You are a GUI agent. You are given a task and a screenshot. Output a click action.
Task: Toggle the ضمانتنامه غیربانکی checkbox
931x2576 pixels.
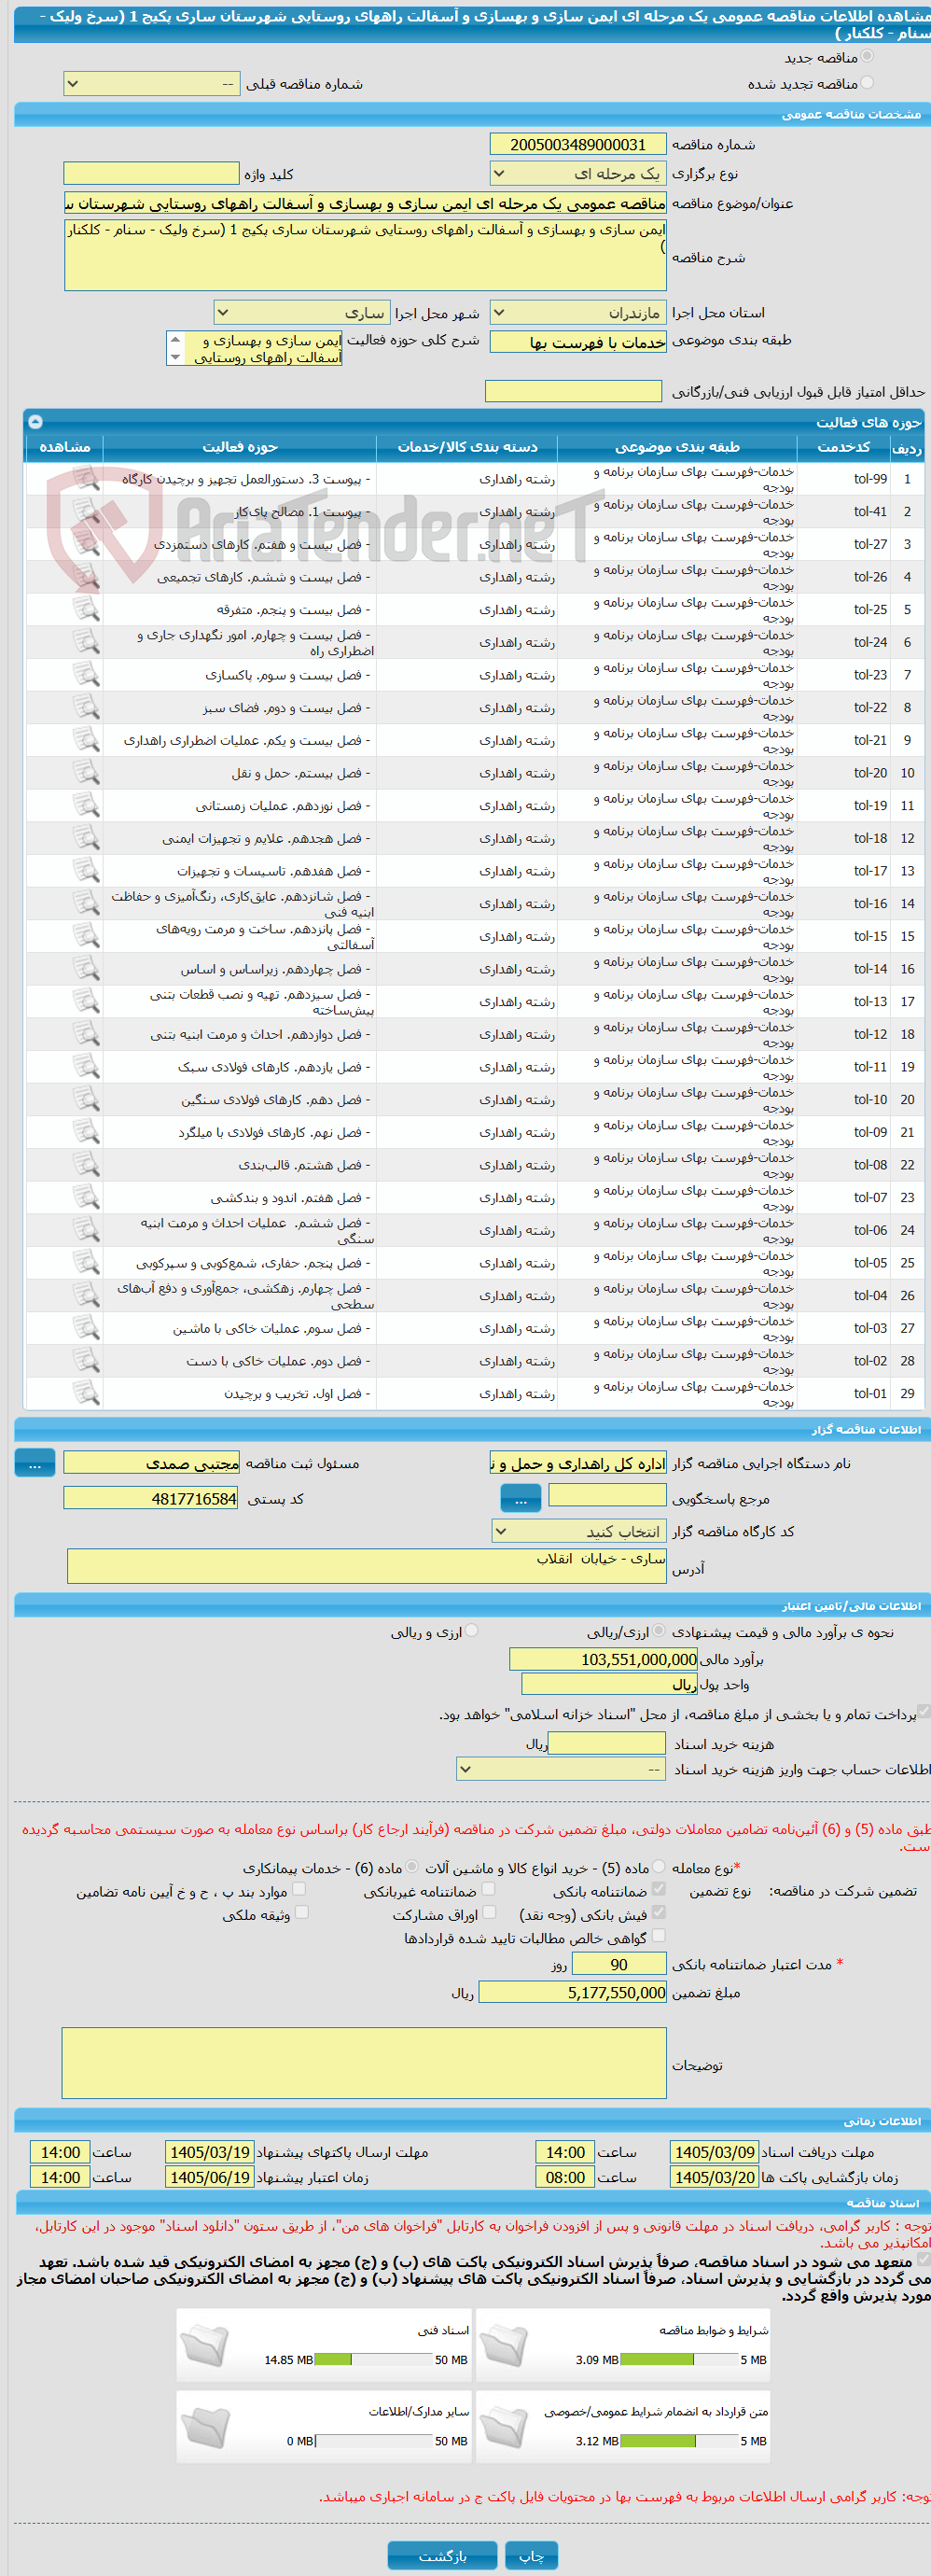(x=488, y=1890)
